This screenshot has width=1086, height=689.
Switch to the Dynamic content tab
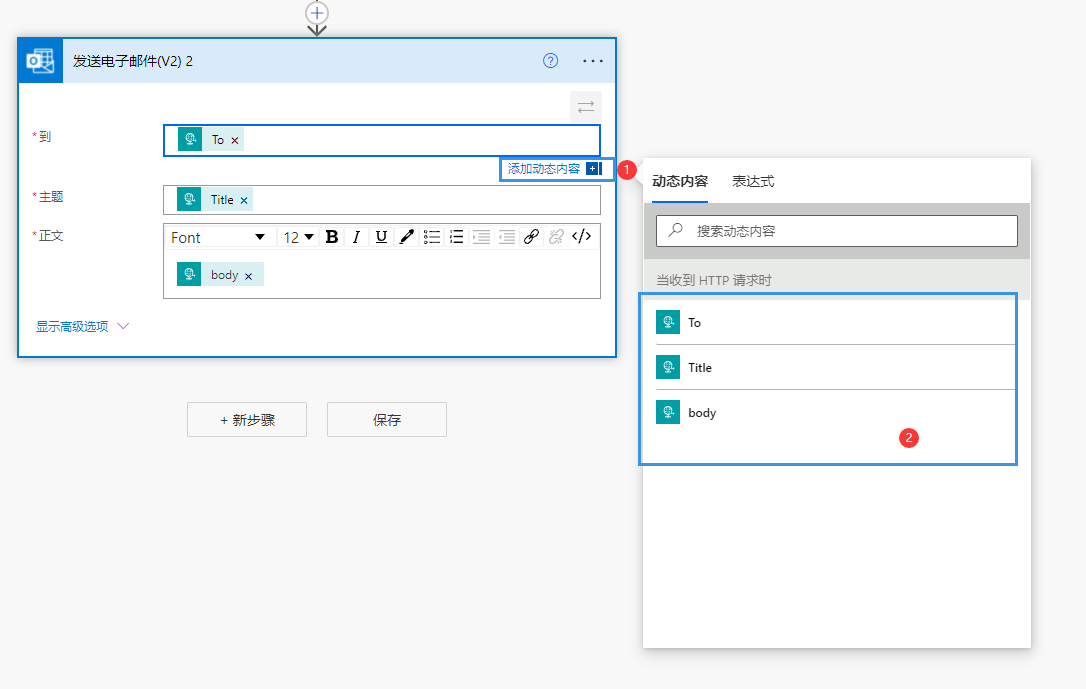680,181
